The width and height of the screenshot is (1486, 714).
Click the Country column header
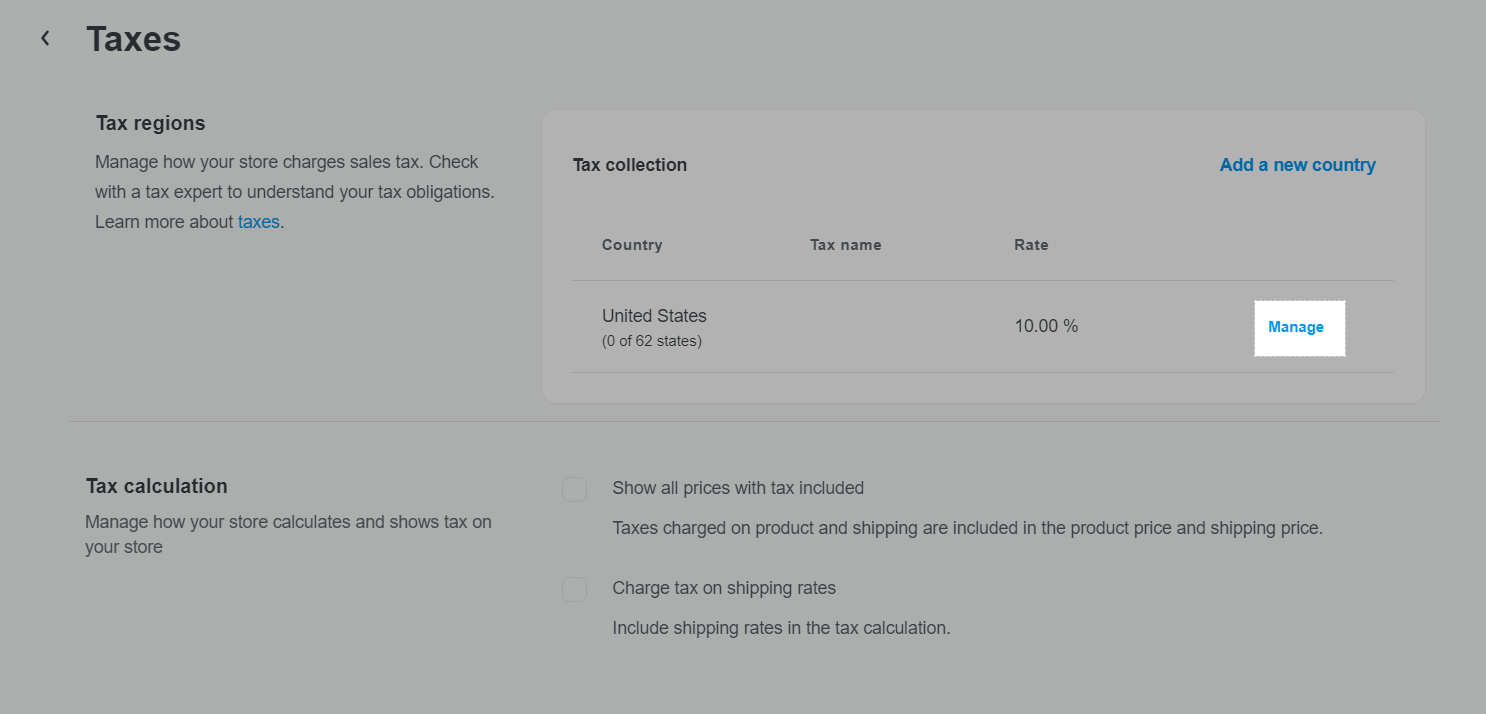[632, 245]
